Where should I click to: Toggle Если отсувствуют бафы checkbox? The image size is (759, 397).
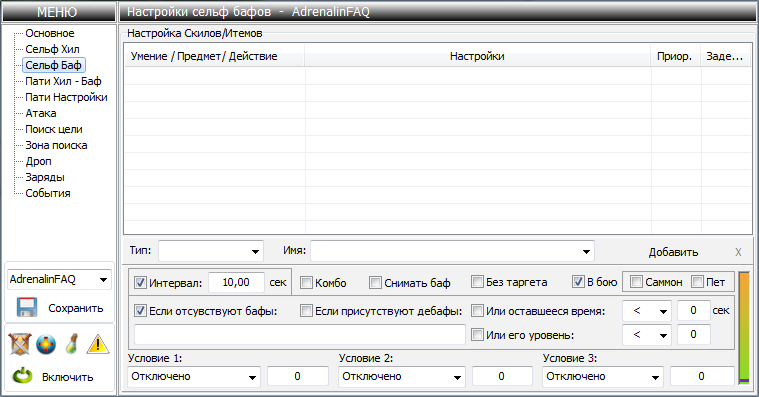coord(140,311)
